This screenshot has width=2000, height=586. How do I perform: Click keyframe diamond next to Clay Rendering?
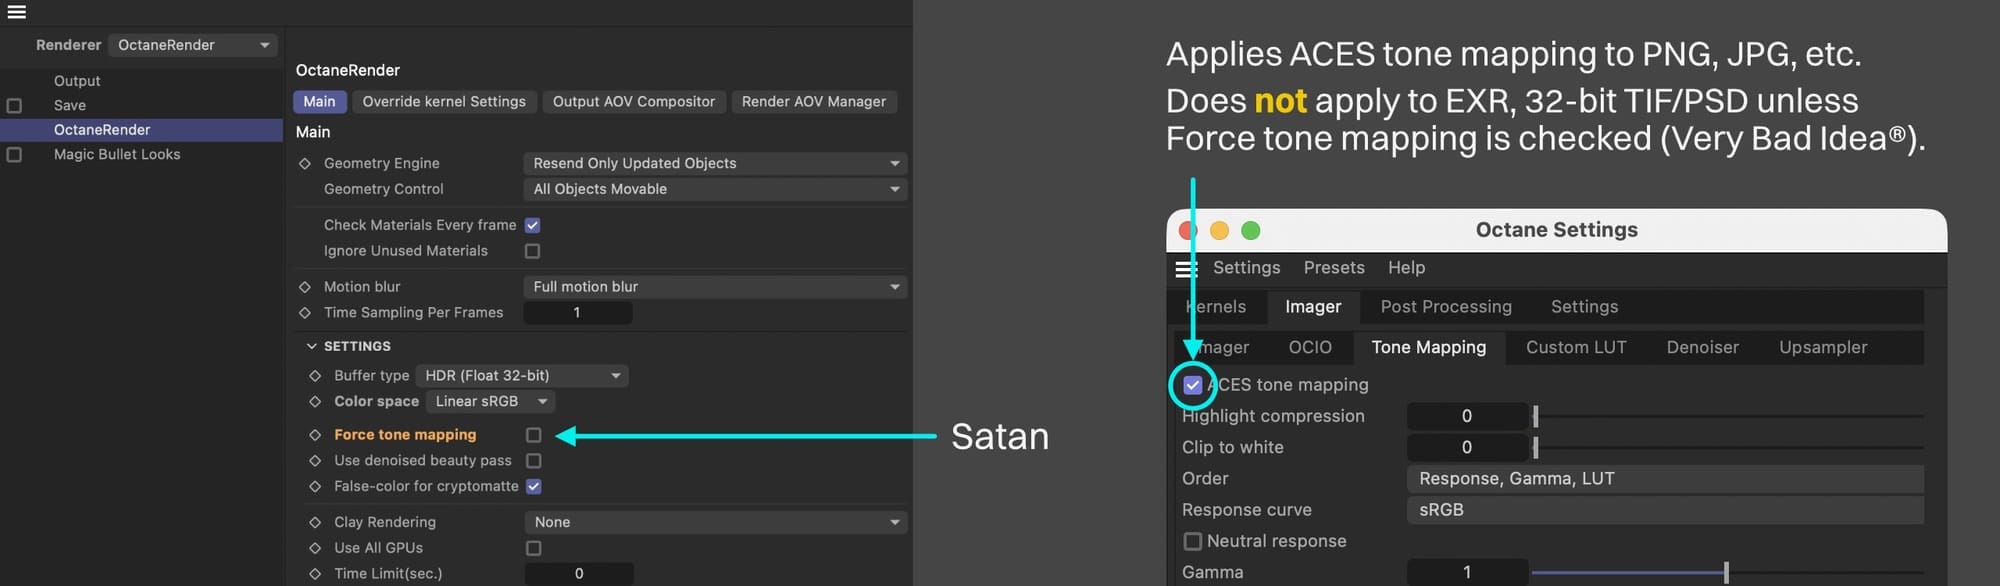(x=315, y=522)
